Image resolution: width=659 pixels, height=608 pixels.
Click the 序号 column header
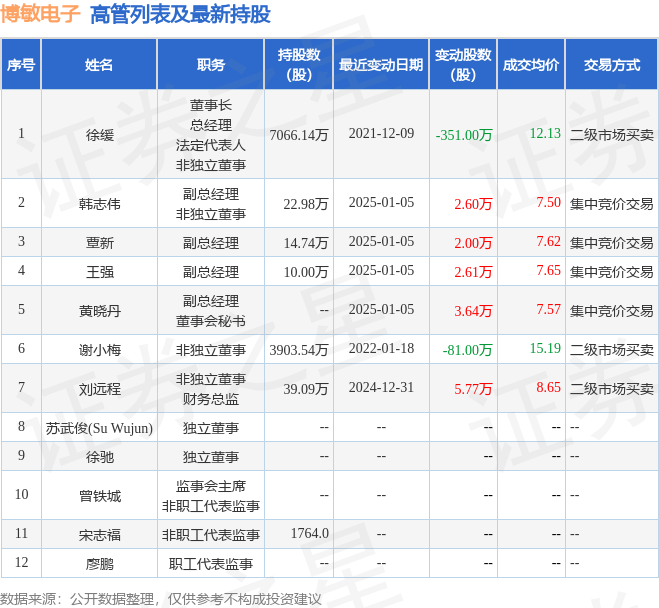click(x=21, y=65)
